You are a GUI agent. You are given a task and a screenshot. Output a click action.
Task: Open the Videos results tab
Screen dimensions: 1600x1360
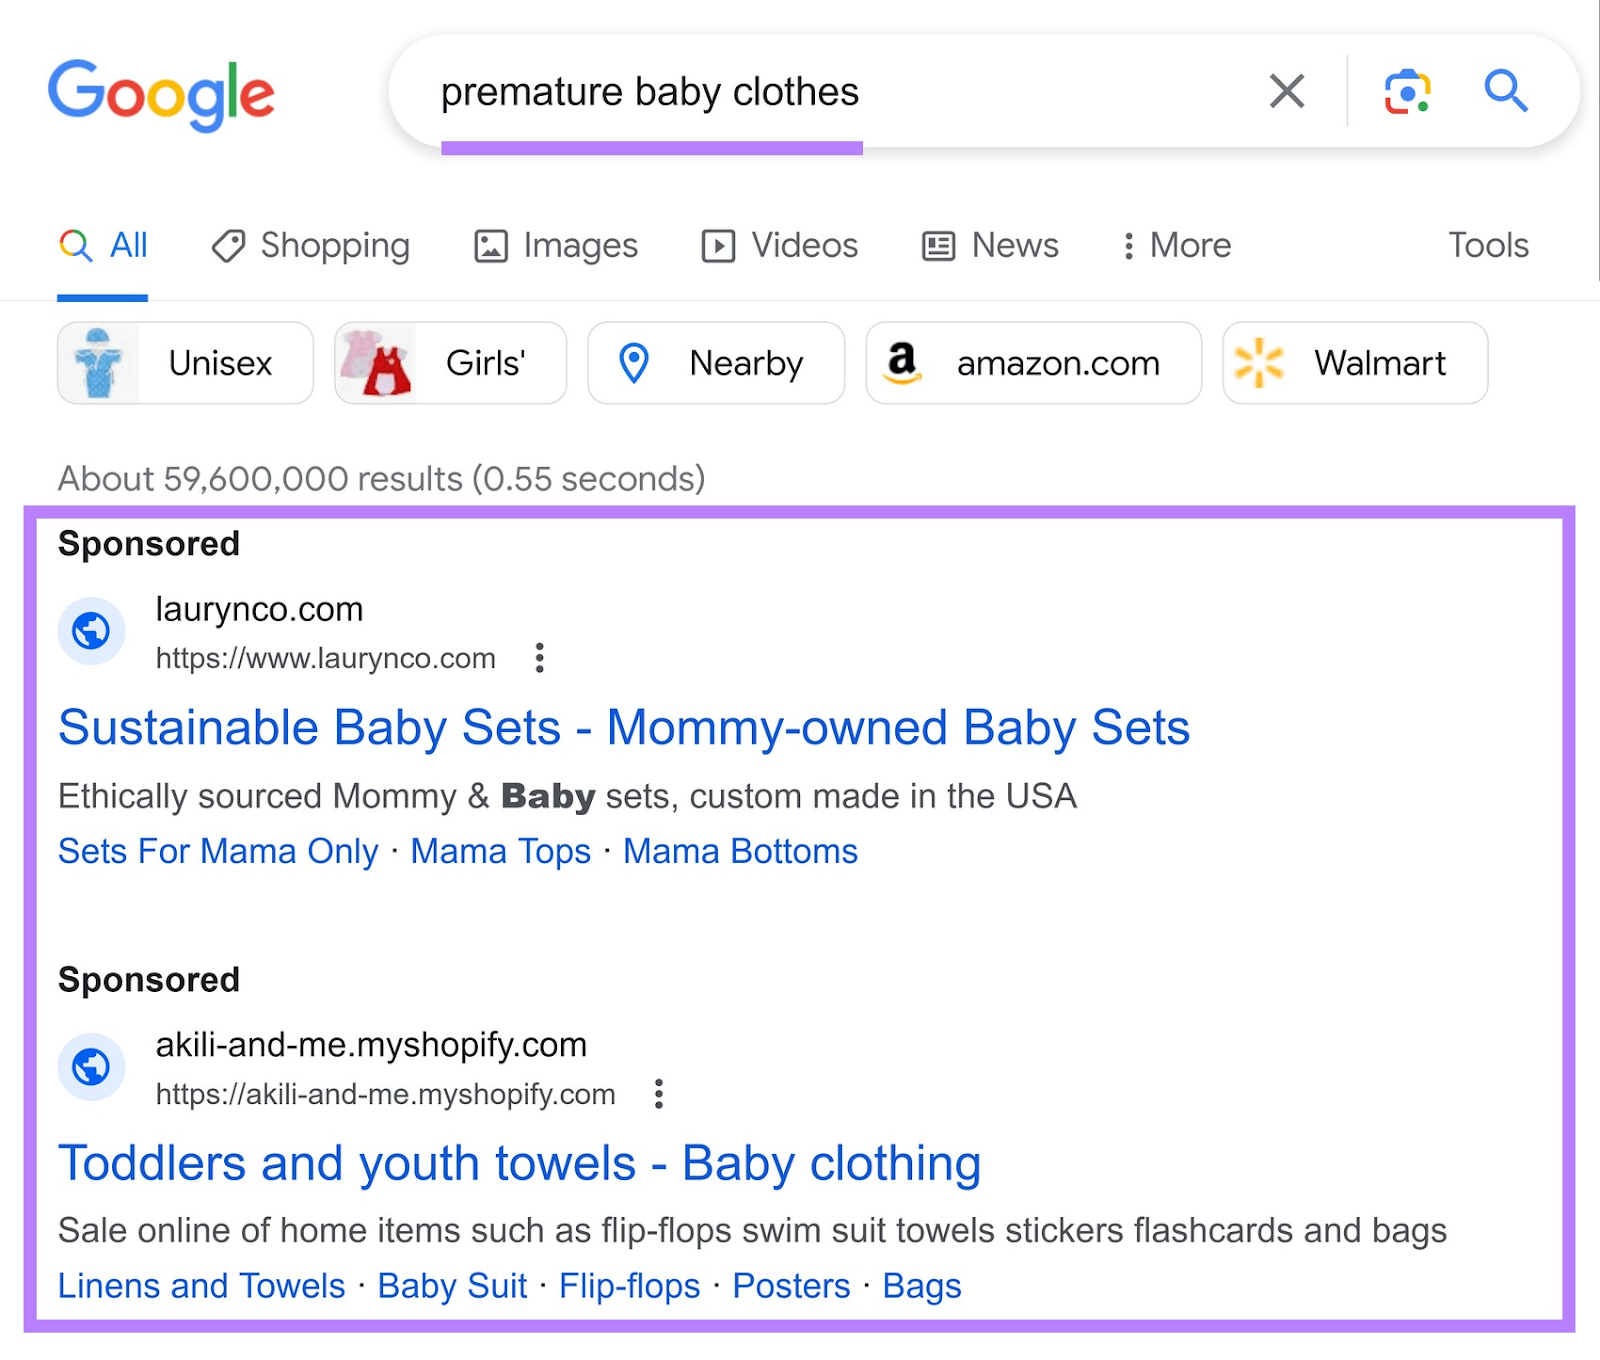pos(779,245)
